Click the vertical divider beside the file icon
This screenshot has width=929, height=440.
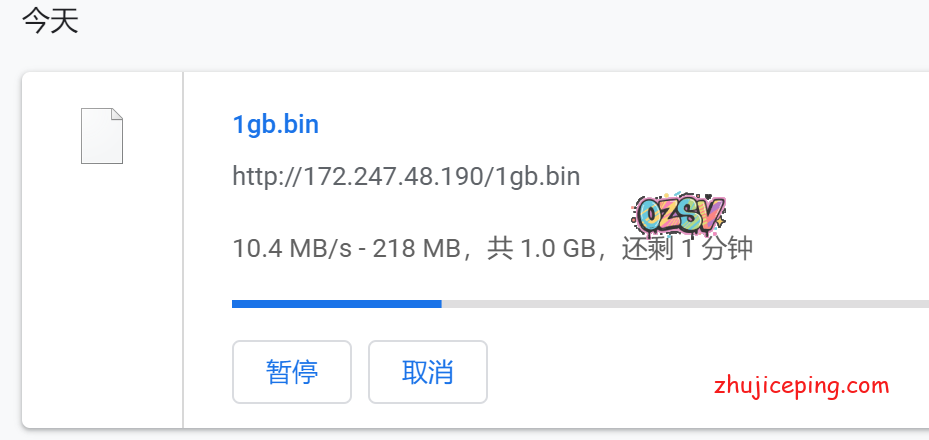(183, 250)
